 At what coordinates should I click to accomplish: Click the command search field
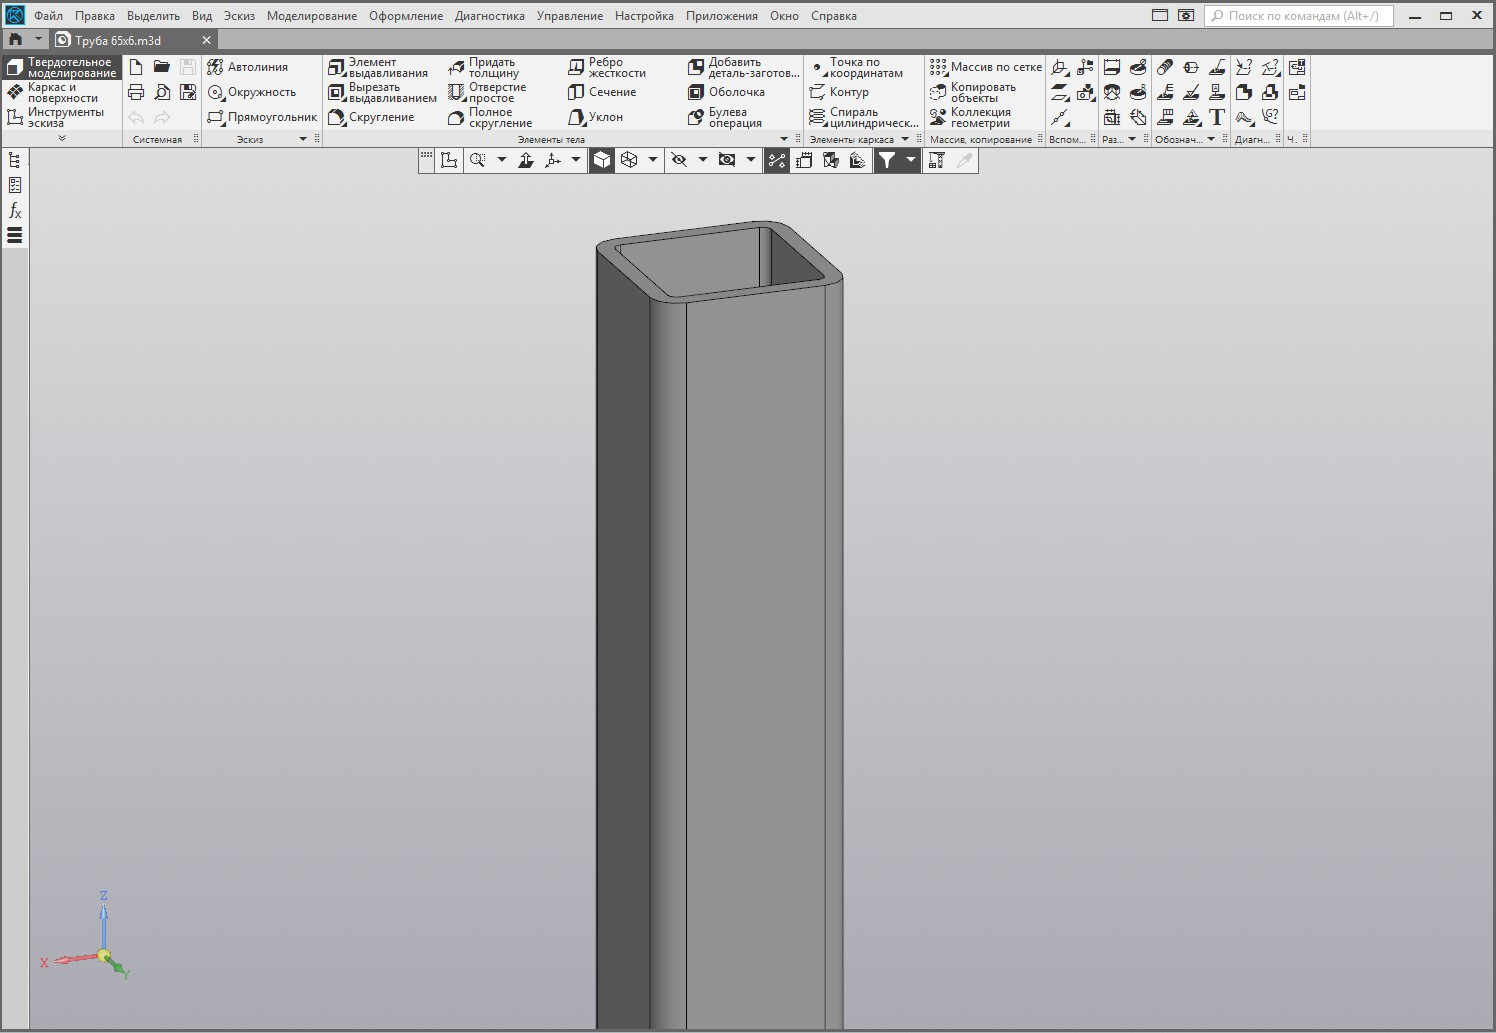click(1299, 16)
